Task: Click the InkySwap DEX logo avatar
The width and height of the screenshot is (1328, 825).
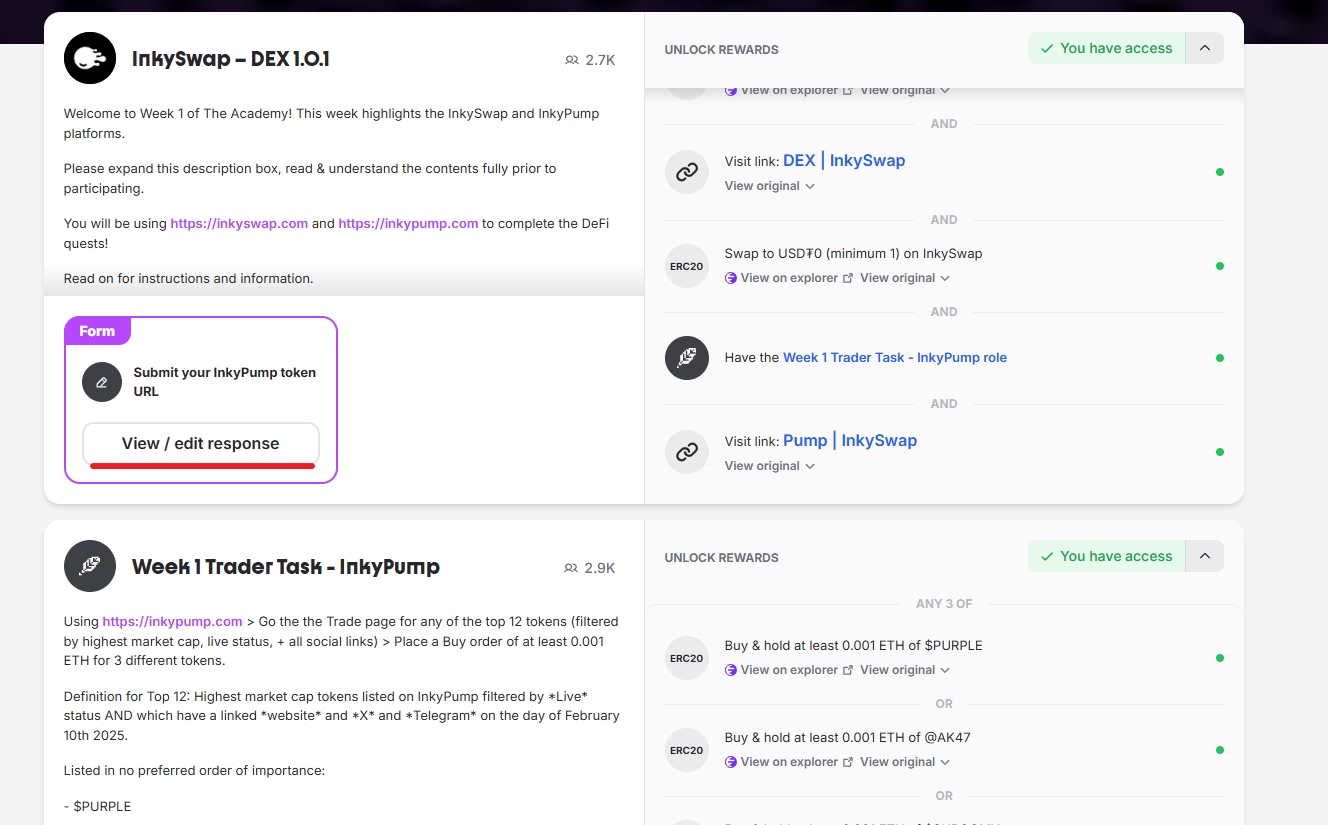Action: [x=90, y=58]
